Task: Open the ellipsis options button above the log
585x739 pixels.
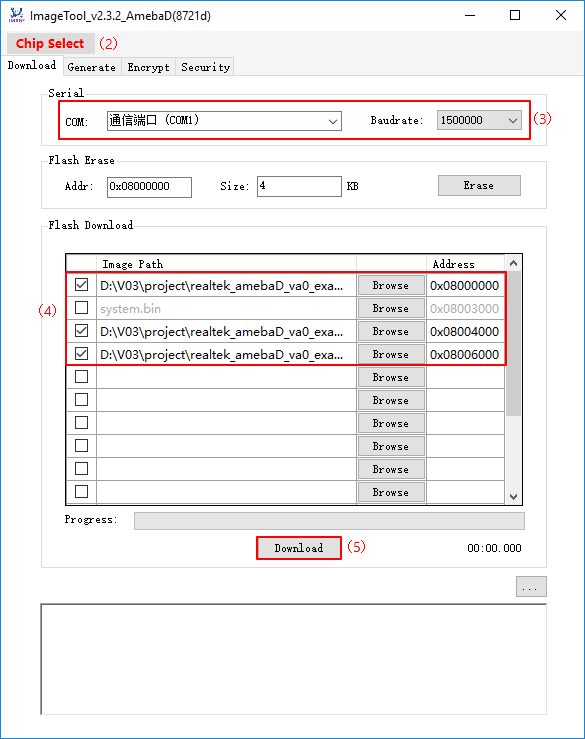Action: click(531, 586)
